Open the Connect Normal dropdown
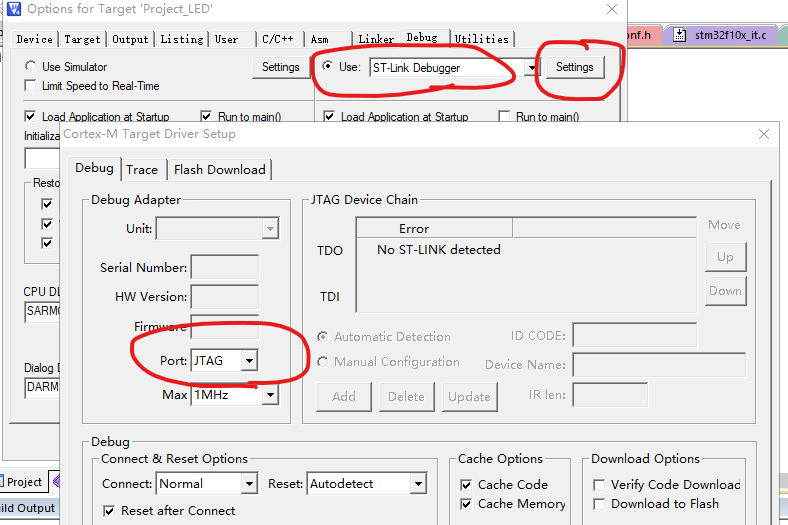 pos(249,484)
